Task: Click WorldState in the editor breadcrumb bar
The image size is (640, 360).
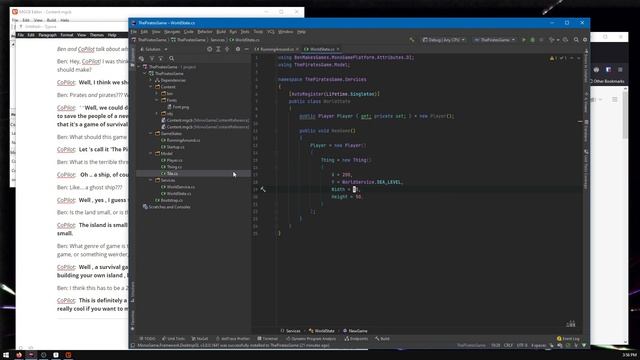Action: pos(322,331)
